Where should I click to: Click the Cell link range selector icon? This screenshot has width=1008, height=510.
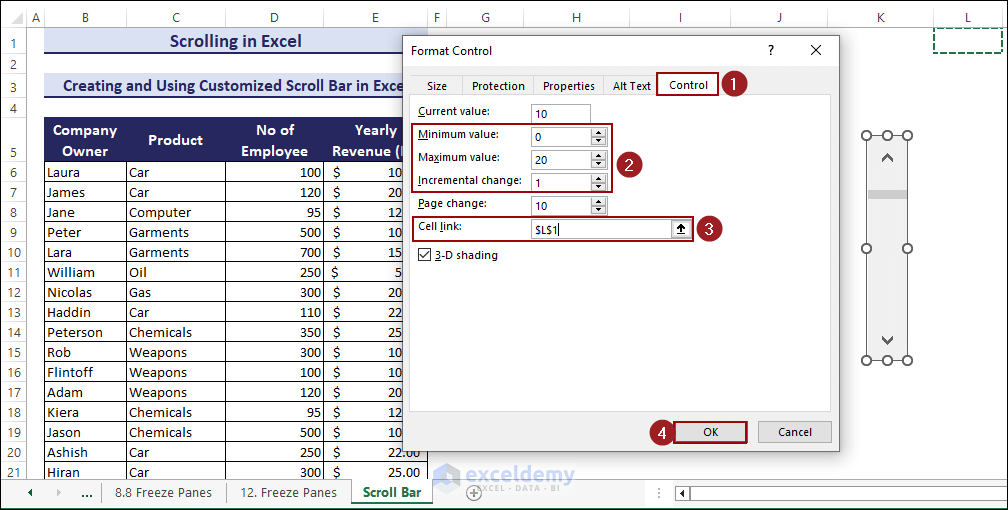point(681,229)
